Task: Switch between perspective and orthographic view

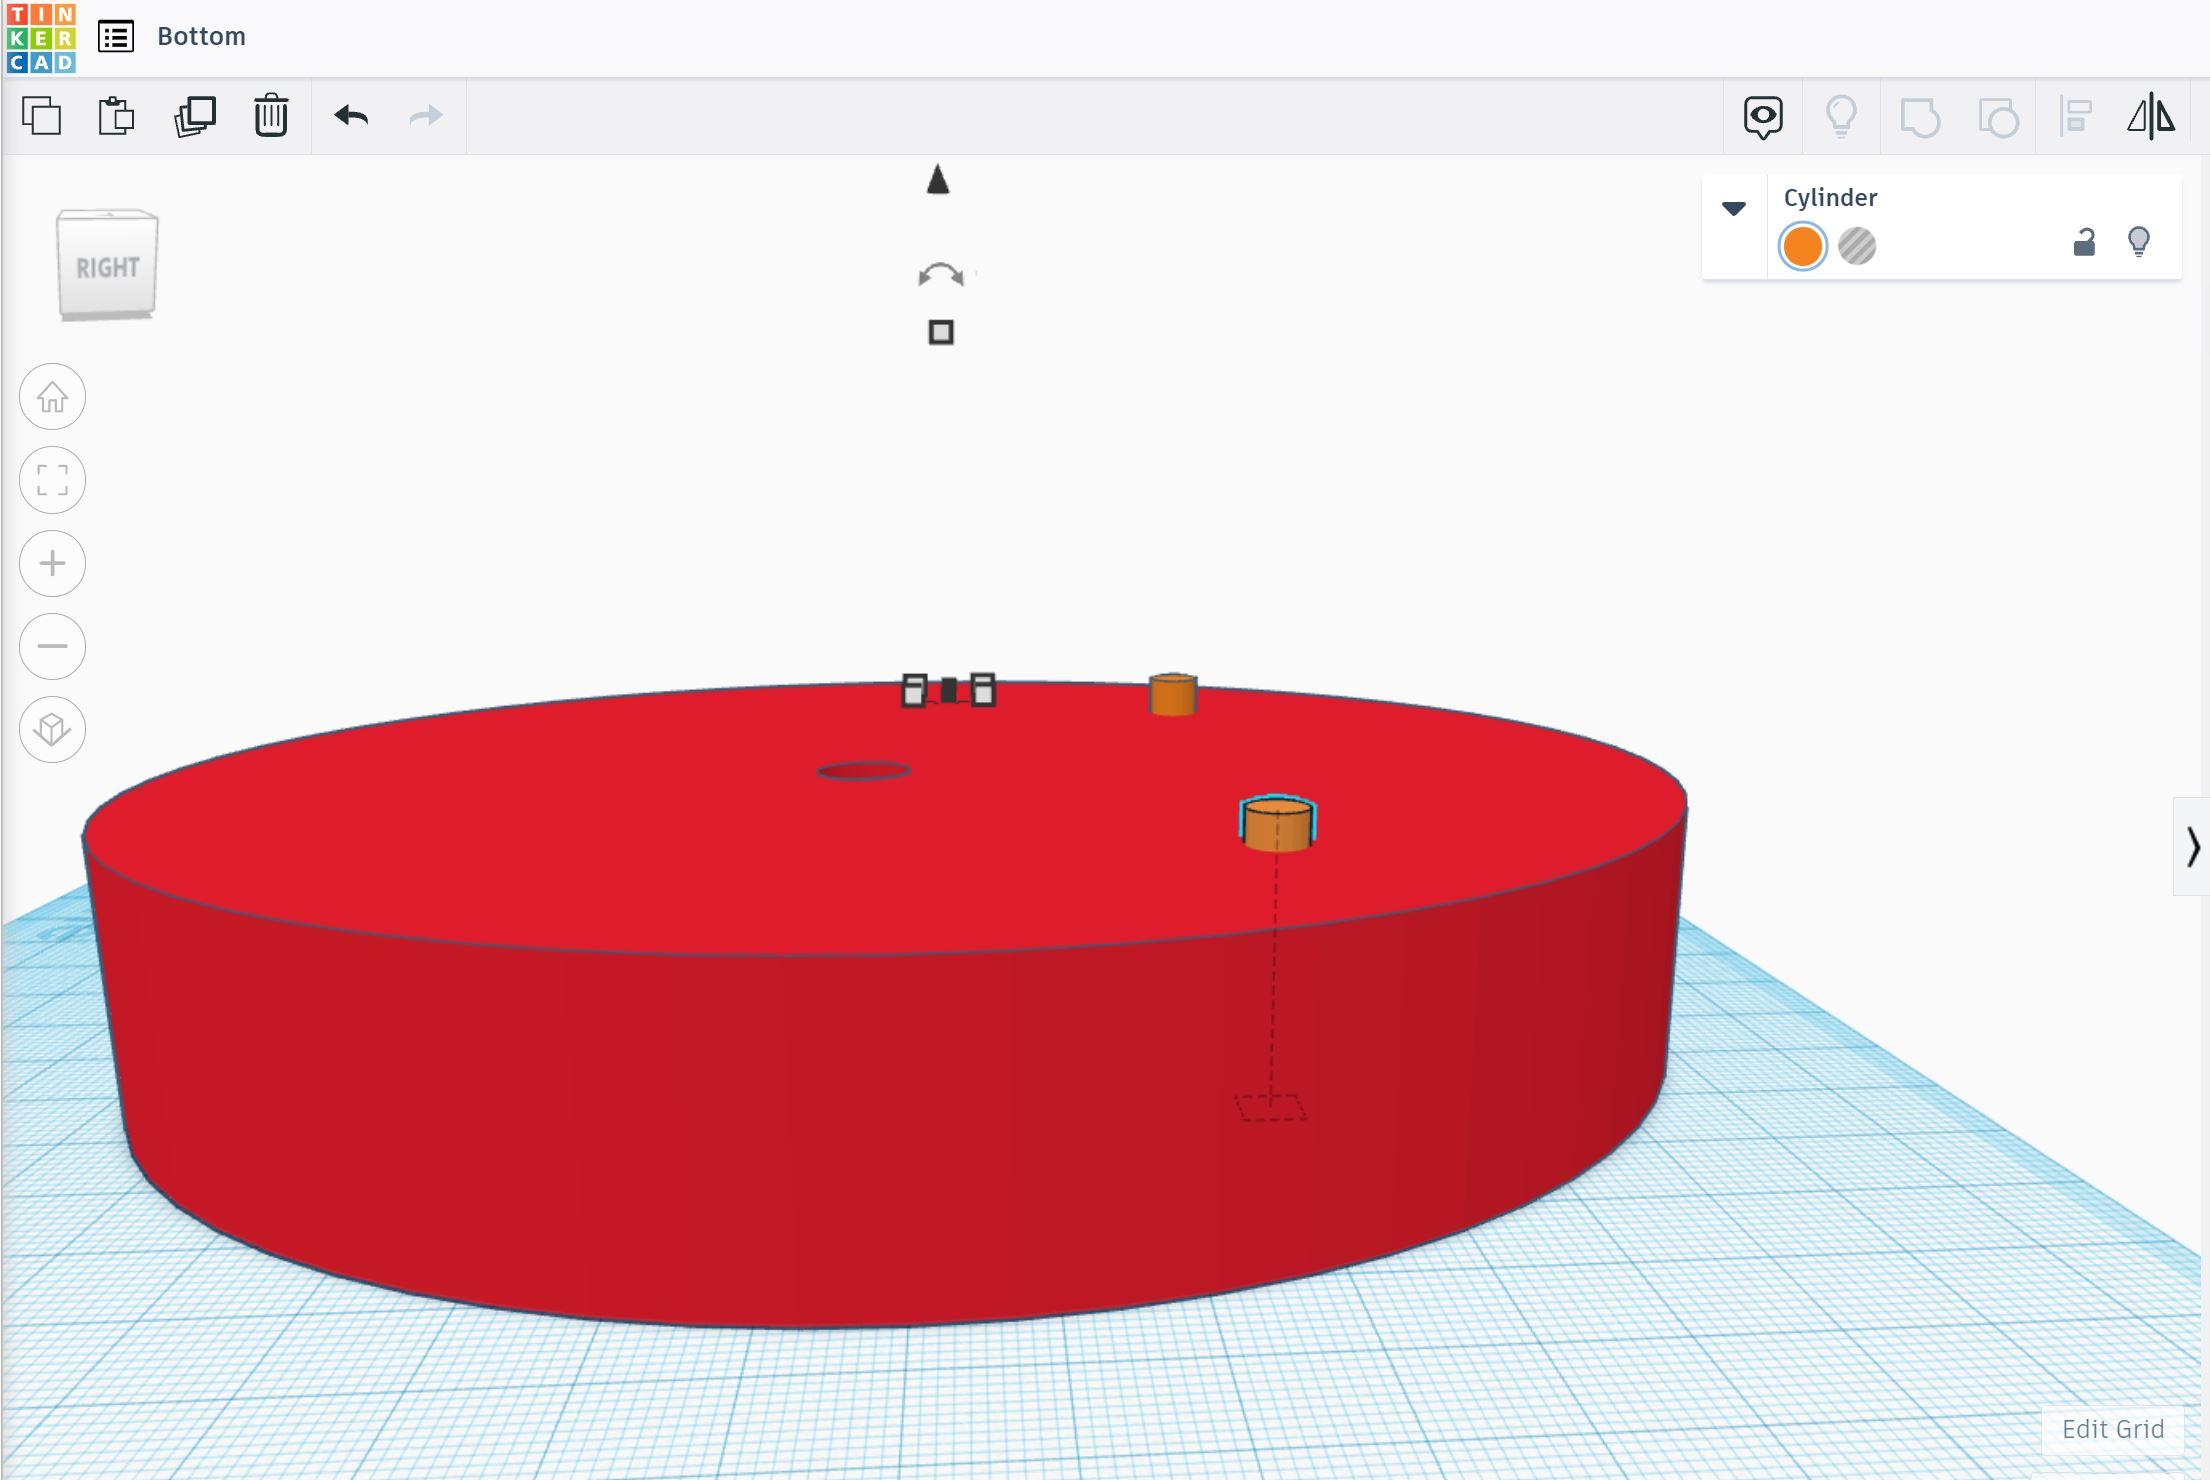Action: (x=52, y=729)
